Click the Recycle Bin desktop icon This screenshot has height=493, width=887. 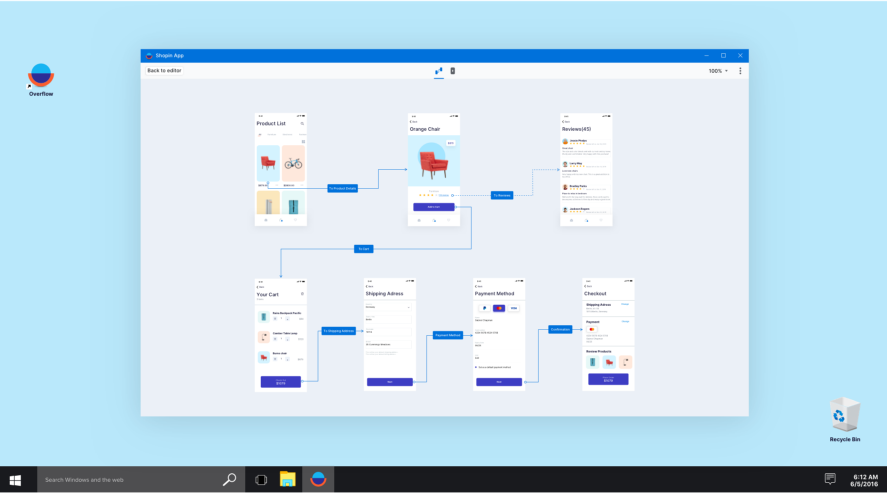[x=845, y=420]
